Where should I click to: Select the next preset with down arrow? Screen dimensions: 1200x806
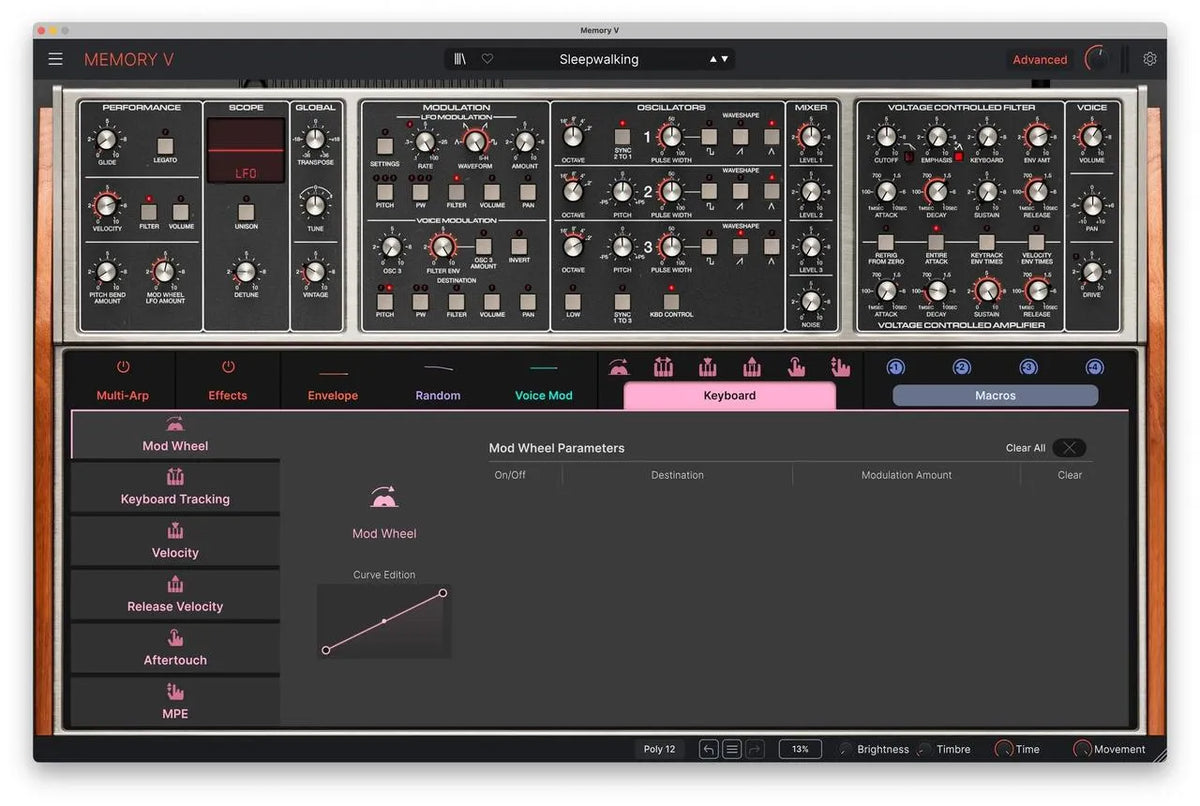[x=725, y=59]
